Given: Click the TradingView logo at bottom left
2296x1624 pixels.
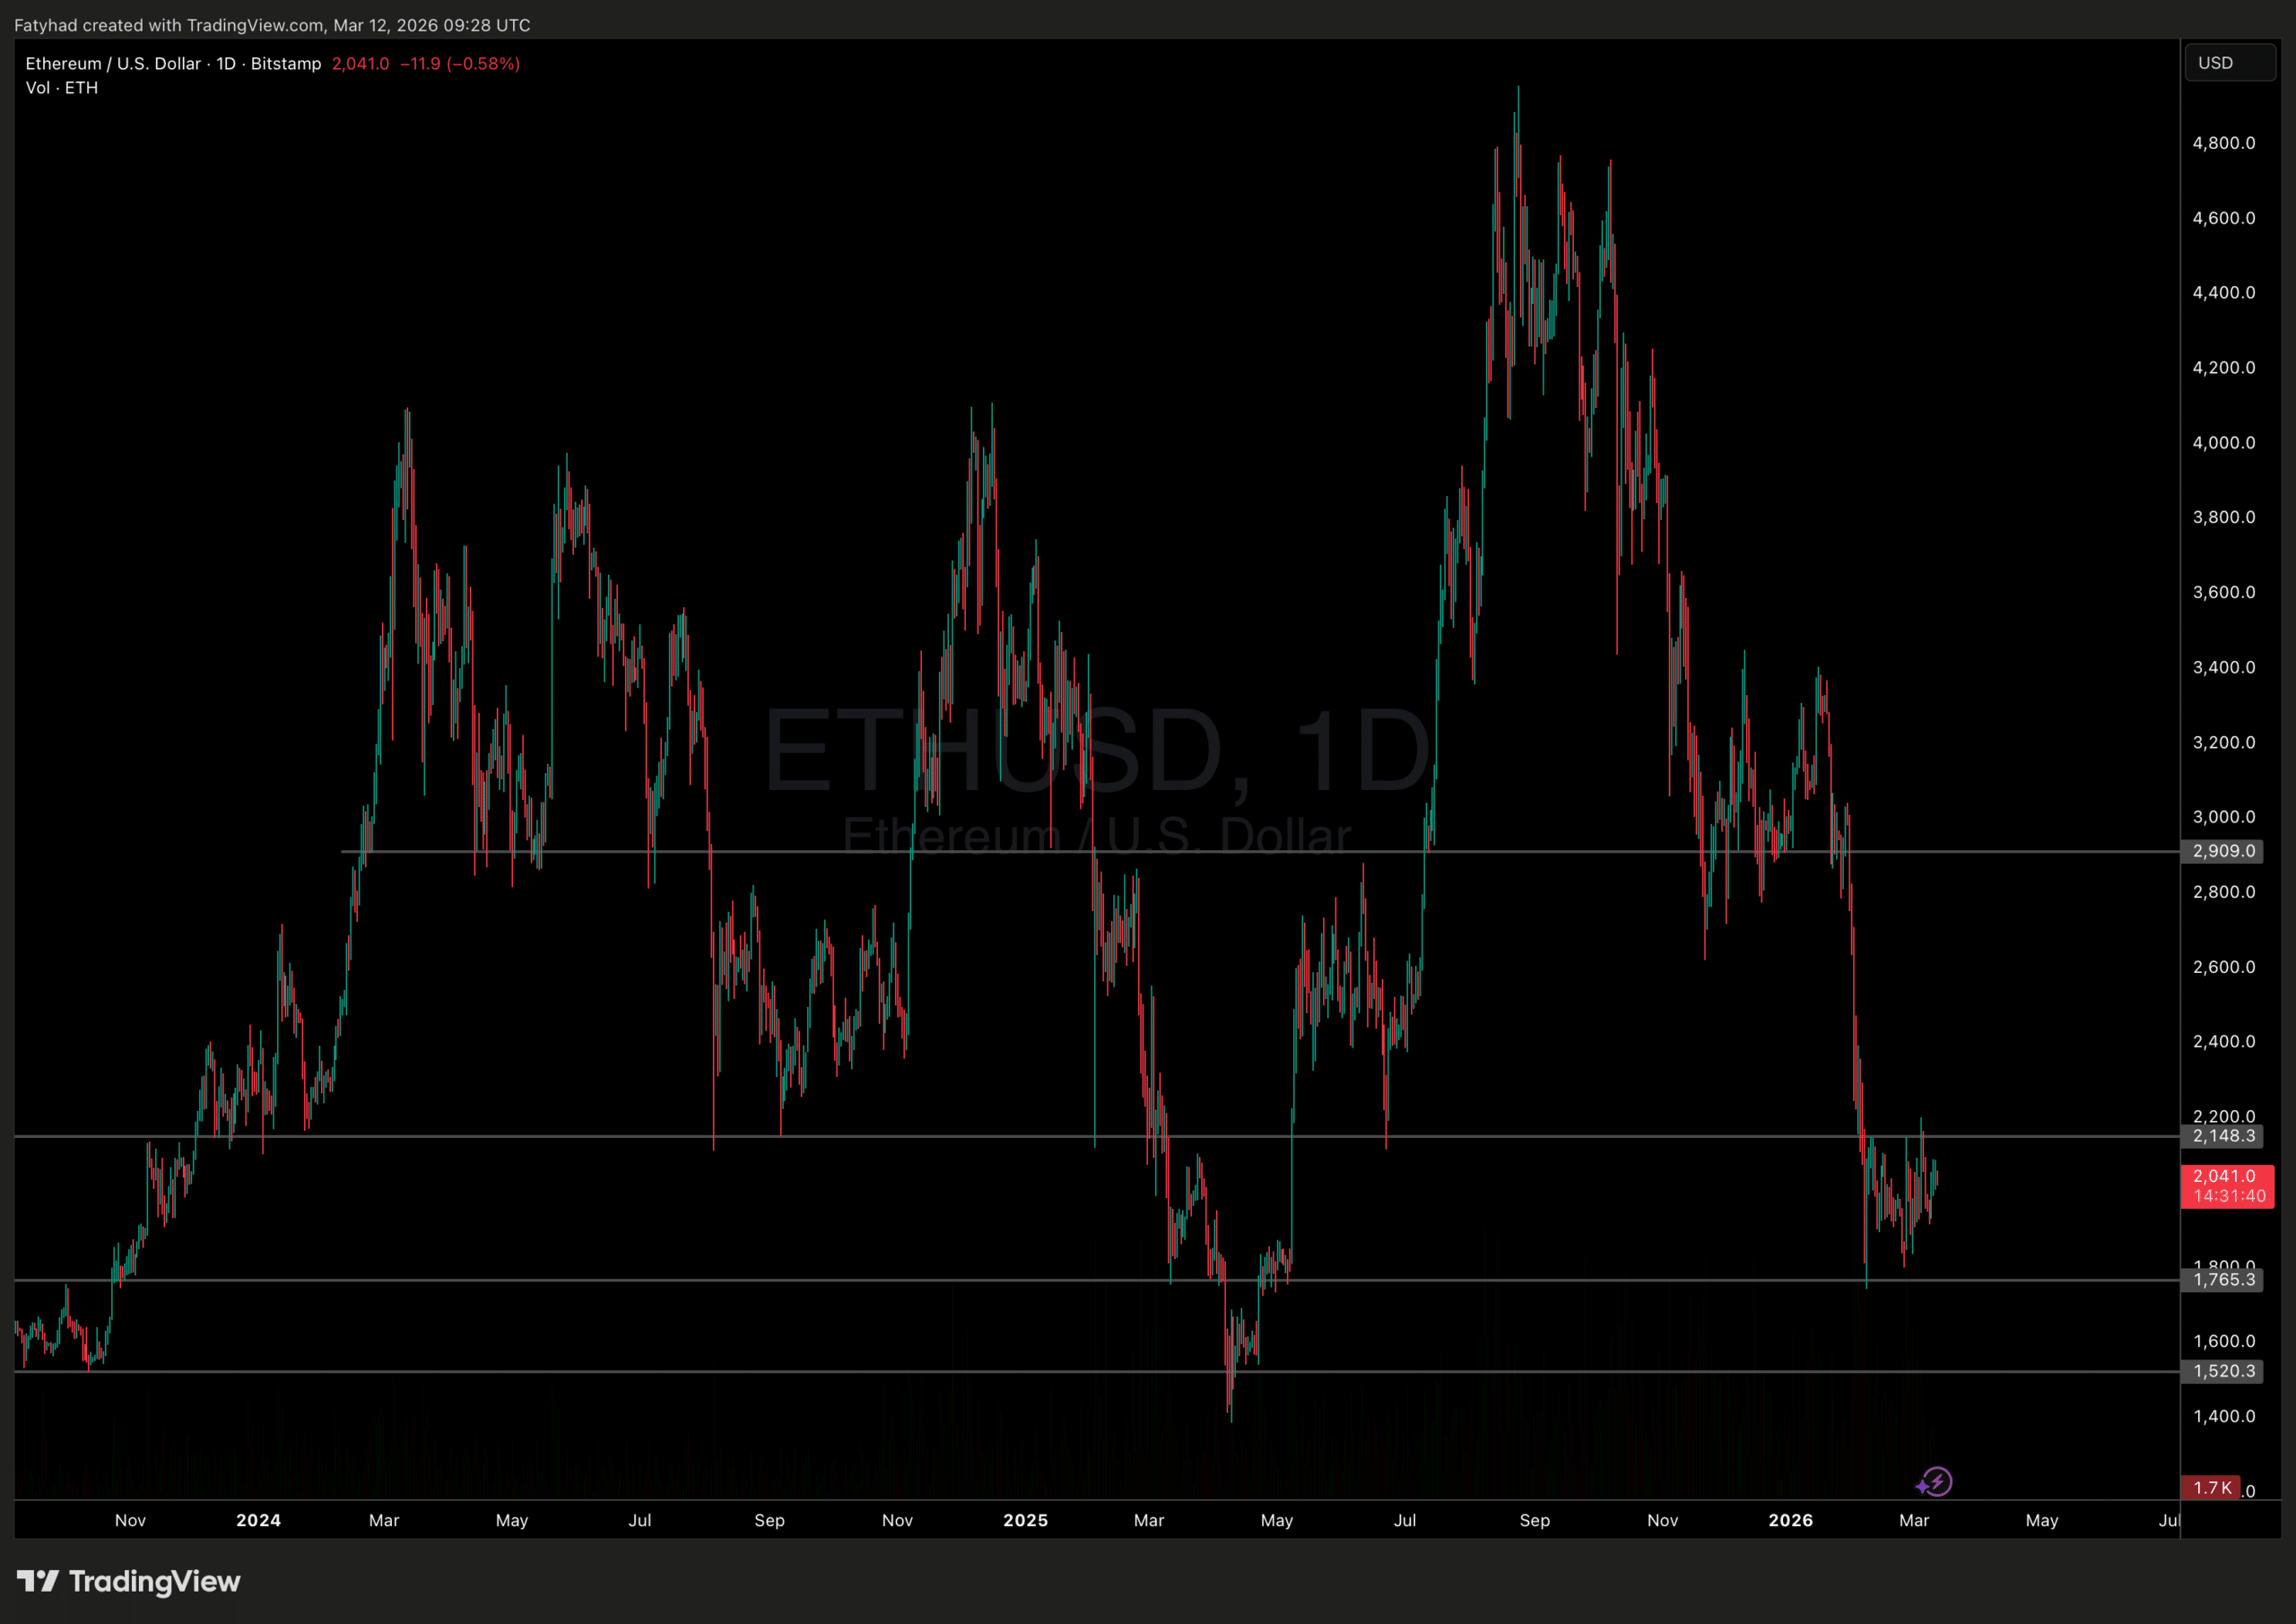Looking at the screenshot, I should tap(129, 1581).
